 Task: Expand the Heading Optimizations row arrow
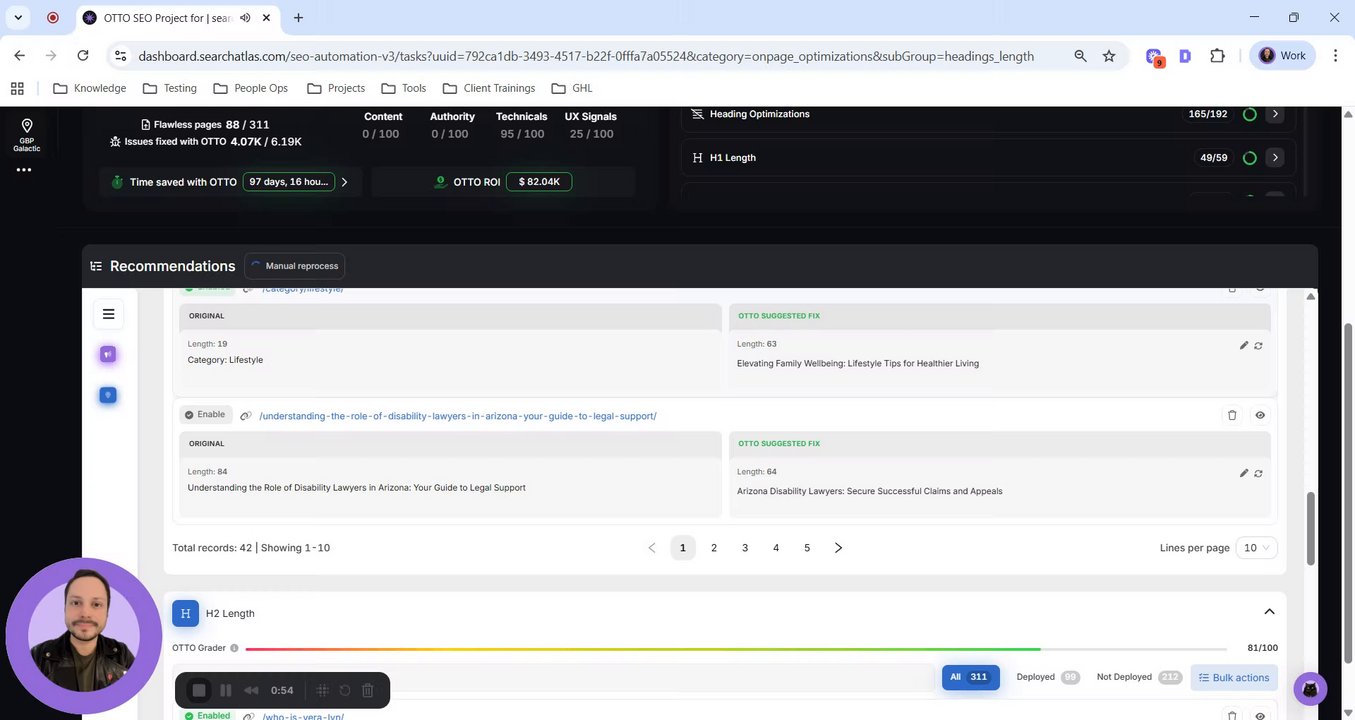point(1274,114)
